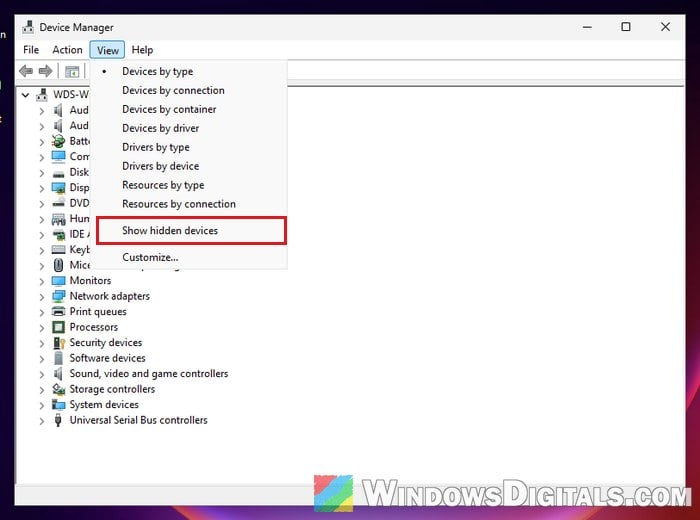
Task: Close the open View menu
Action: [108, 50]
